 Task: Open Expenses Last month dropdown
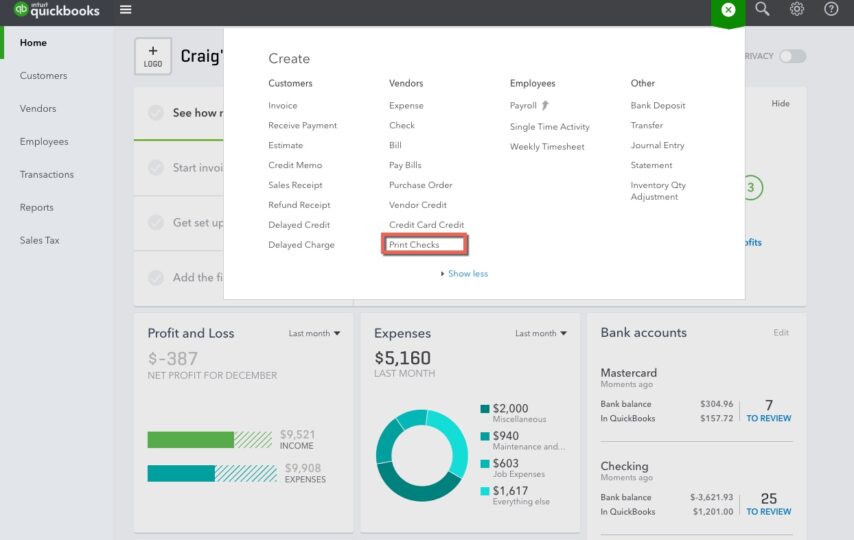[x=541, y=333]
